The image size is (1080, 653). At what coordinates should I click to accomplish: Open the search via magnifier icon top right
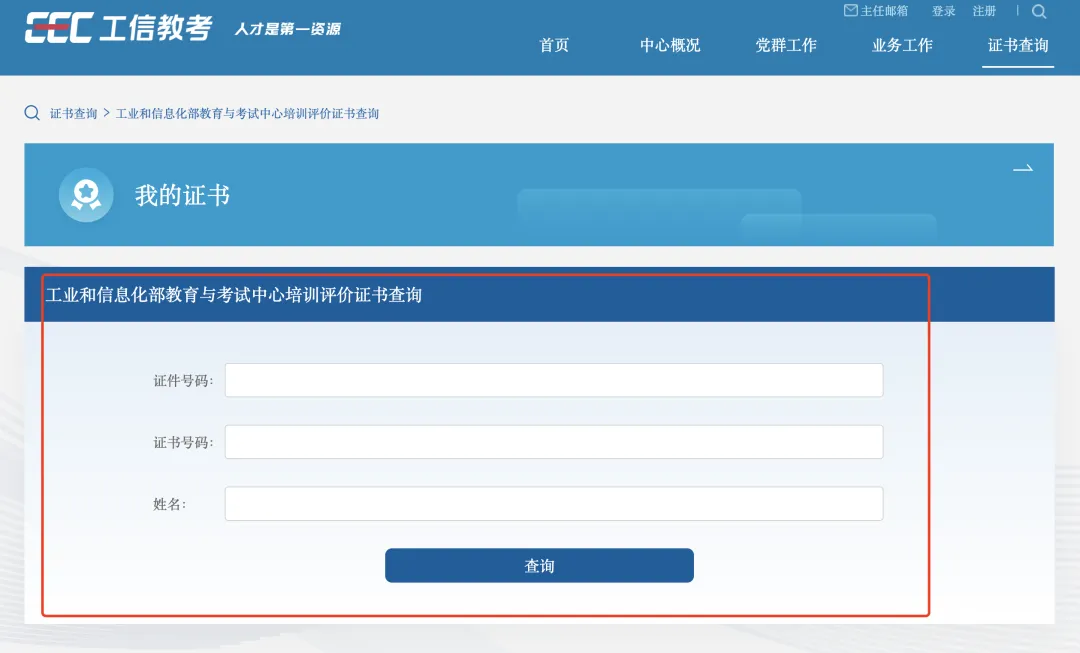point(1038,11)
